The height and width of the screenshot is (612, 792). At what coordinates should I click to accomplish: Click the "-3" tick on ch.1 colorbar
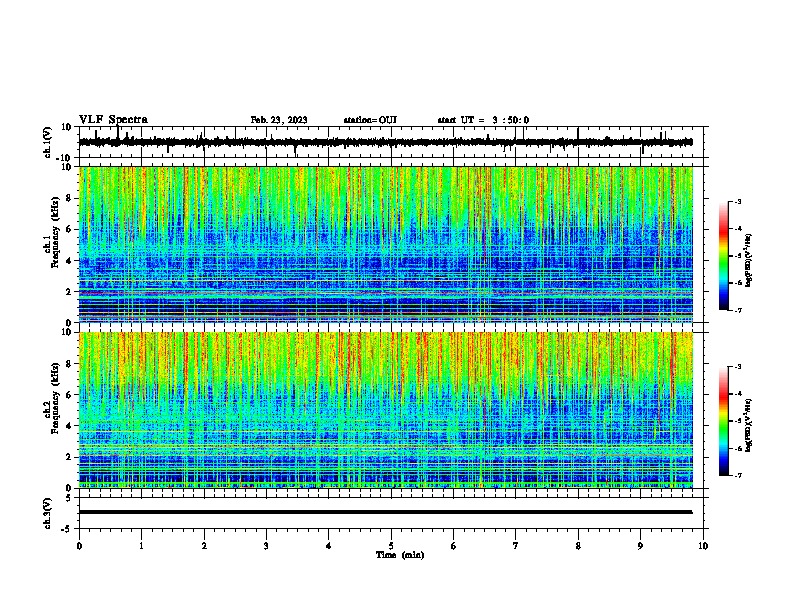tap(737, 201)
